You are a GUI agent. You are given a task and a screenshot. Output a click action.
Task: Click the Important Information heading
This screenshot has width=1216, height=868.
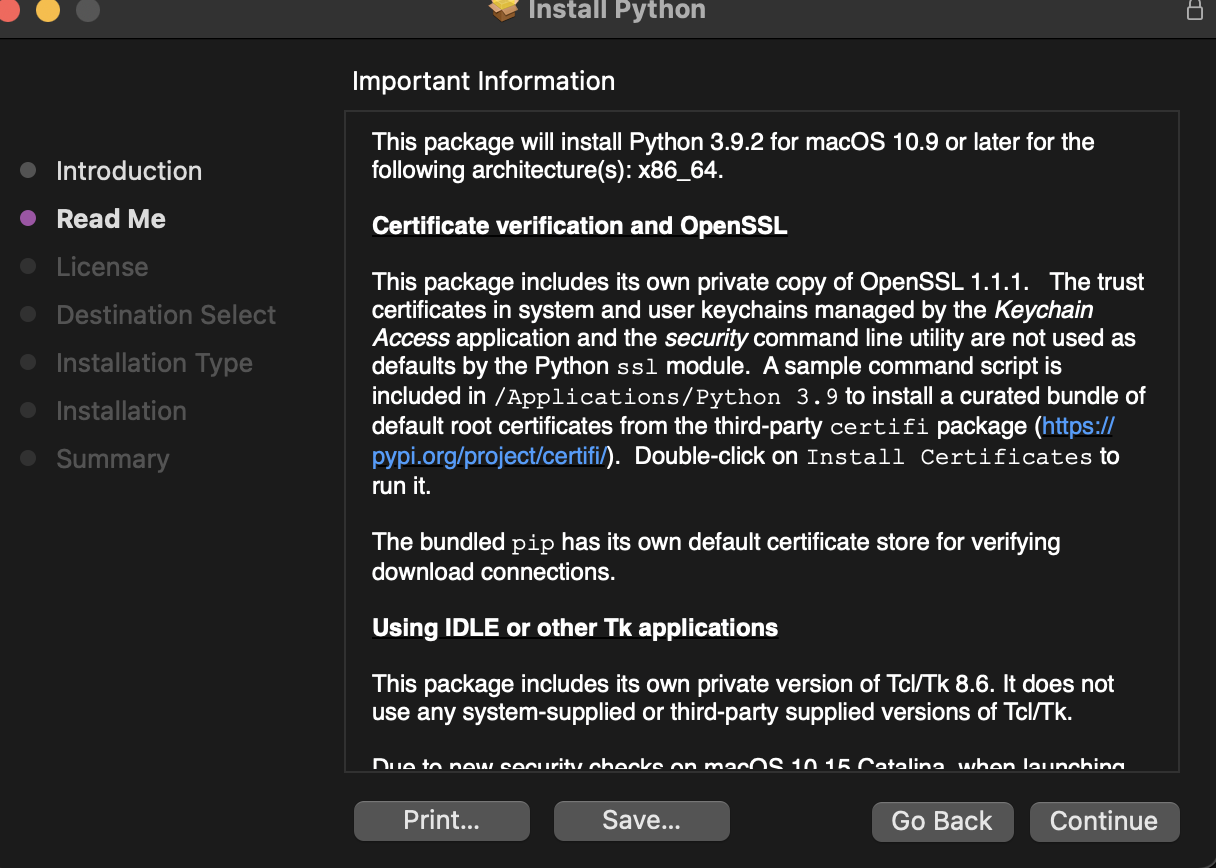[483, 81]
